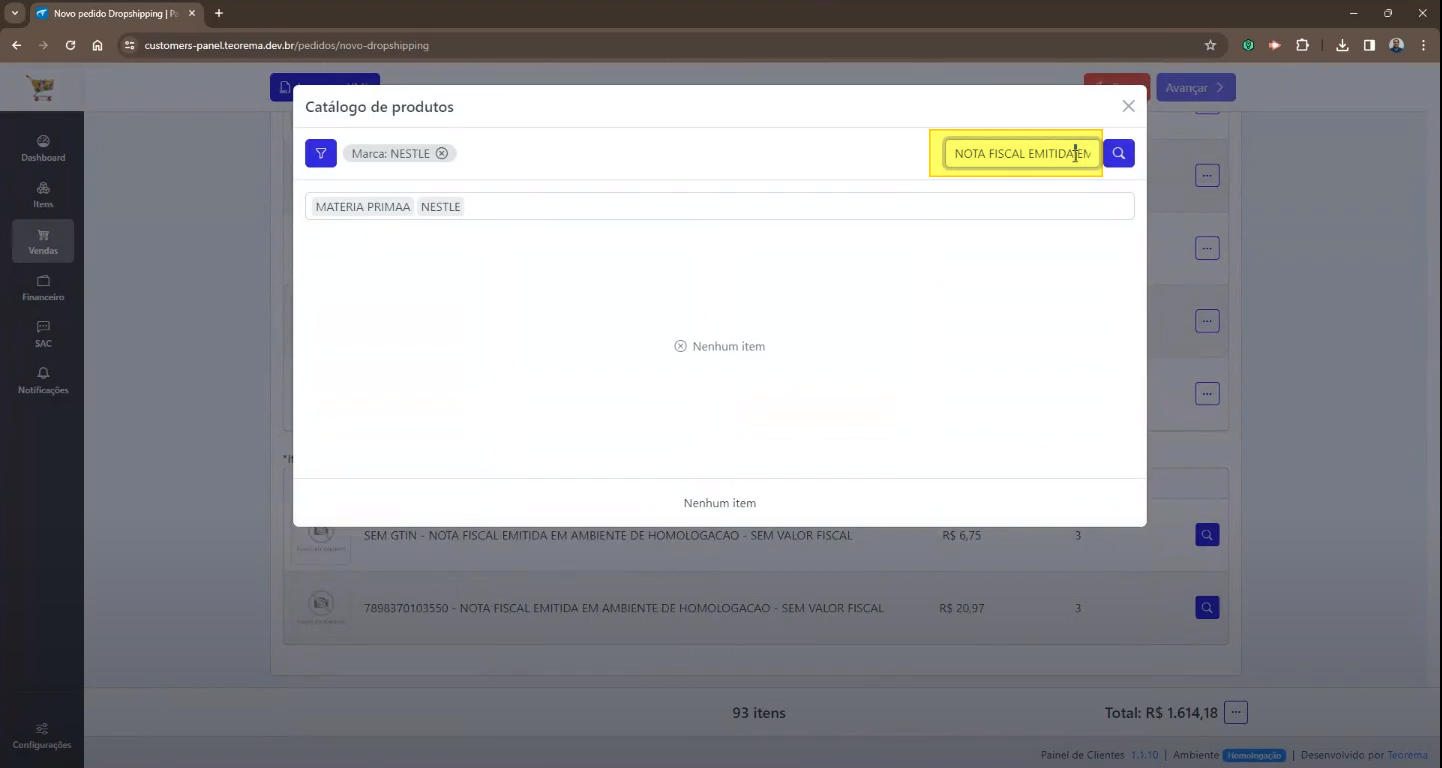1442x768 pixels.
Task: Open a new browser tab
Action: click(x=219, y=13)
